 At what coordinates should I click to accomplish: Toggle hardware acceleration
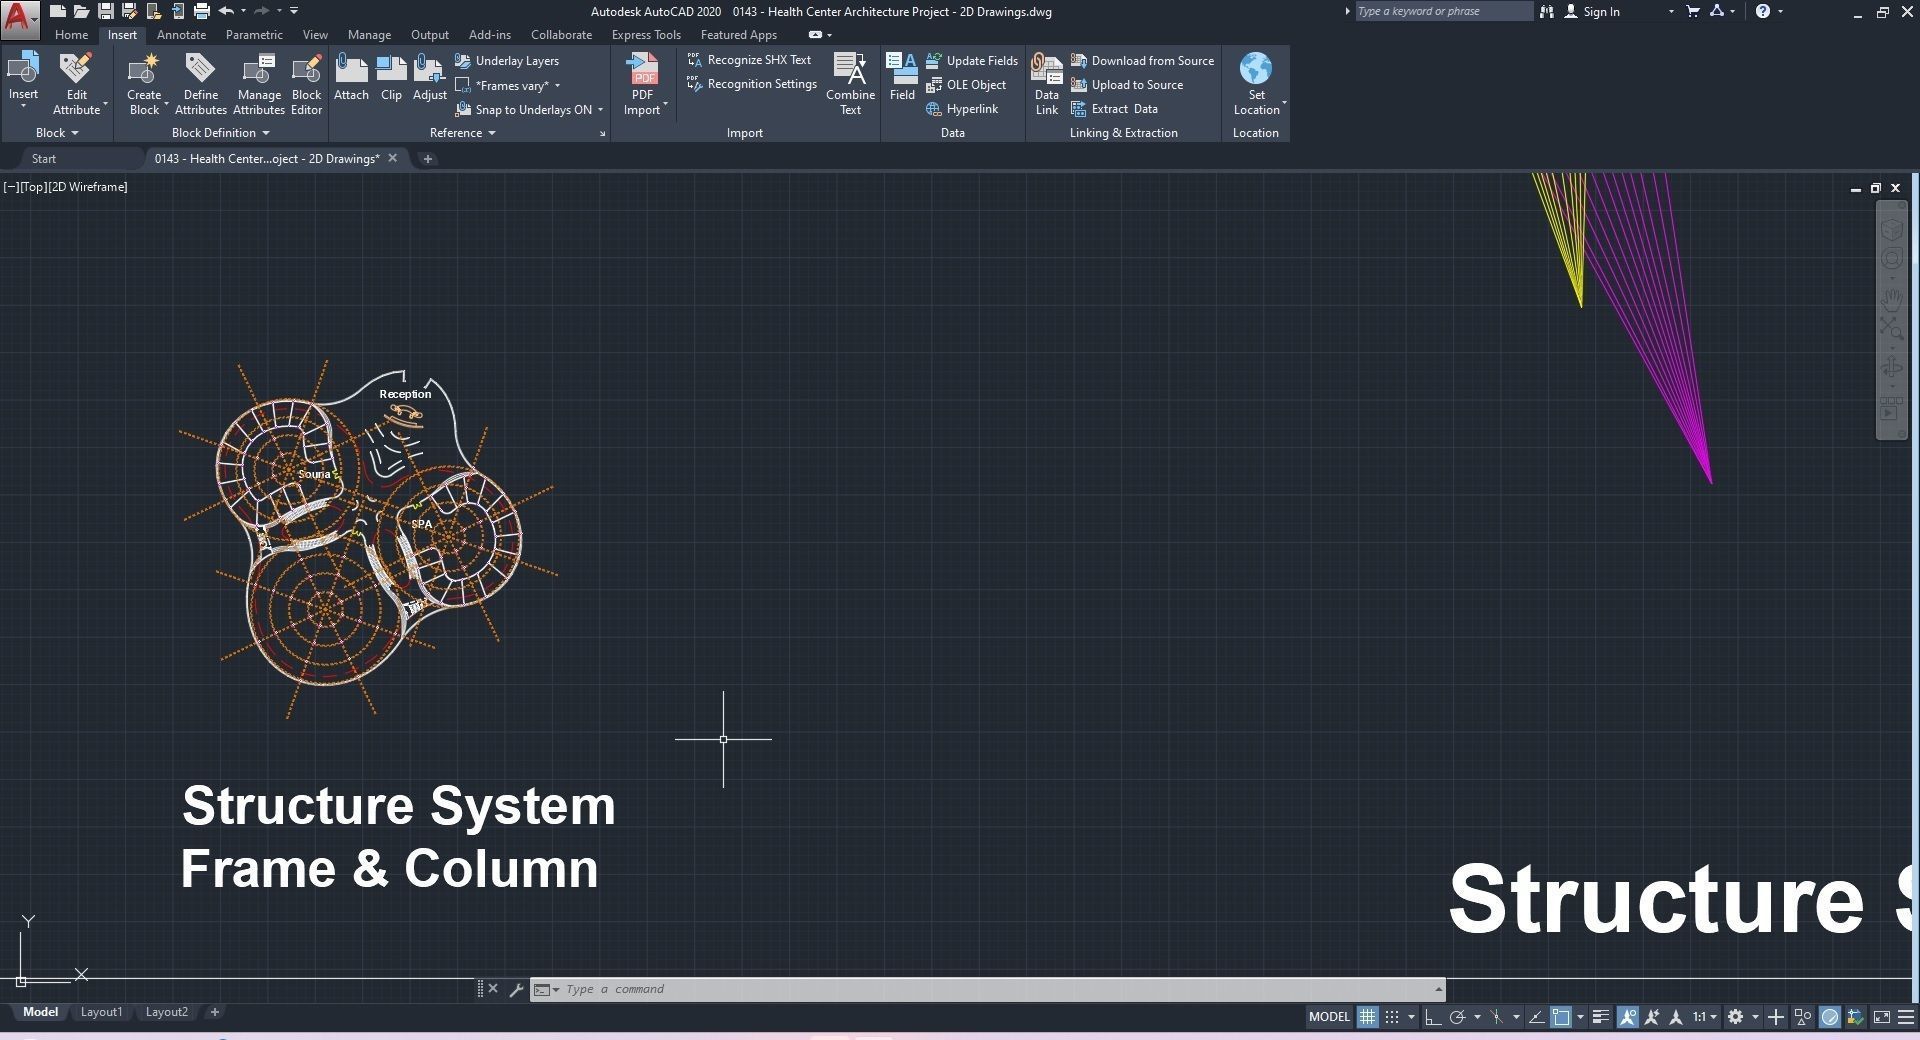pyautogui.click(x=1830, y=1017)
